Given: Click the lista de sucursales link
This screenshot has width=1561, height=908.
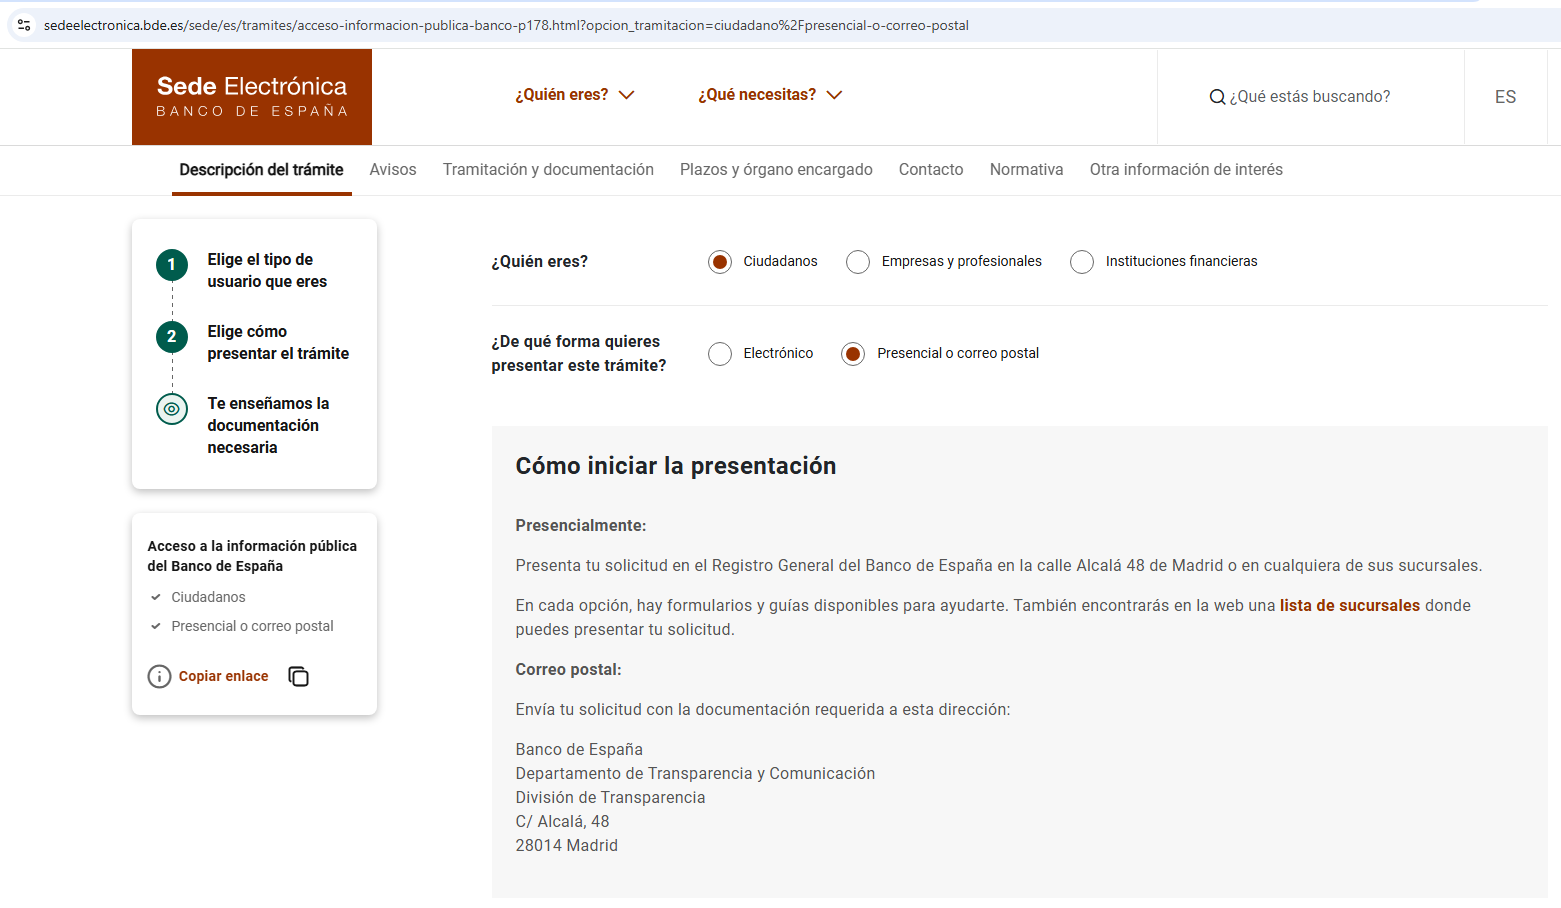Looking at the screenshot, I should point(1349,605).
